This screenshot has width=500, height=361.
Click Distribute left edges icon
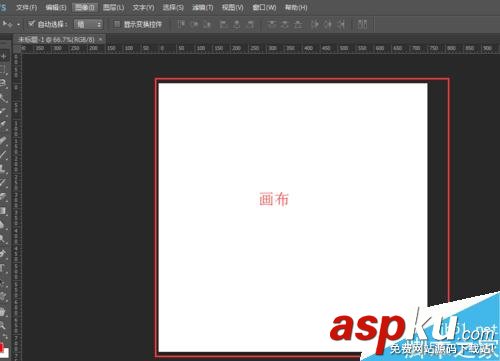pyautogui.click(x=315, y=24)
